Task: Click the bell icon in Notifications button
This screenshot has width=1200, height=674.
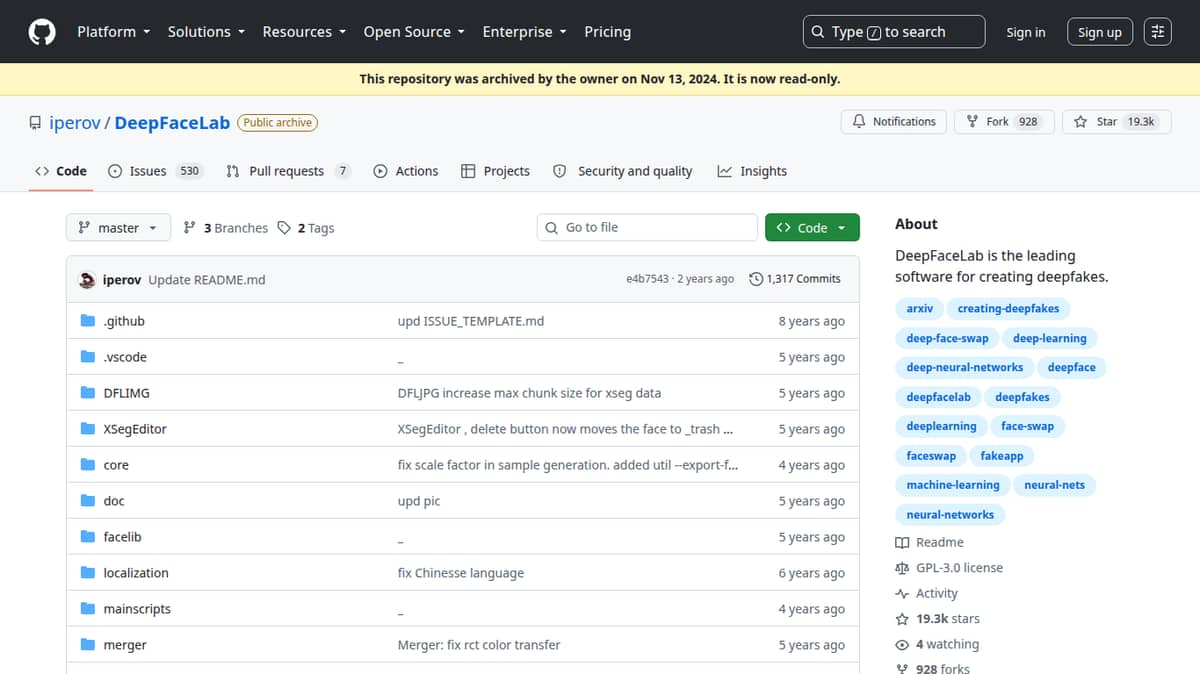Action: pyautogui.click(x=859, y=121)
